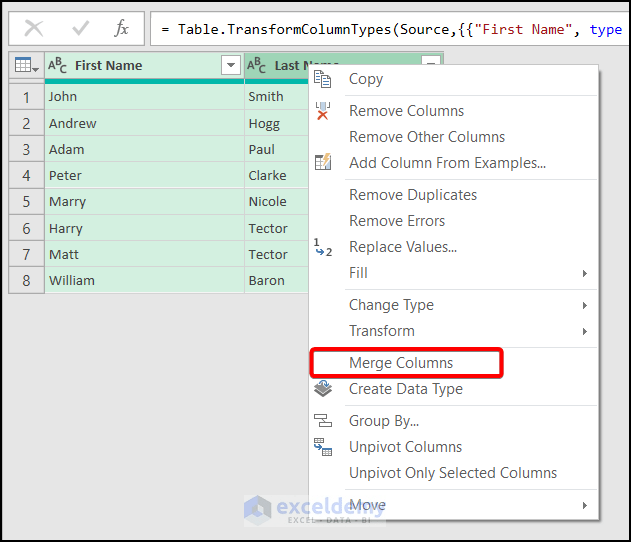Click the cell containing Smith
Viewport: 631px width, 542px height.
coord(277,97)
